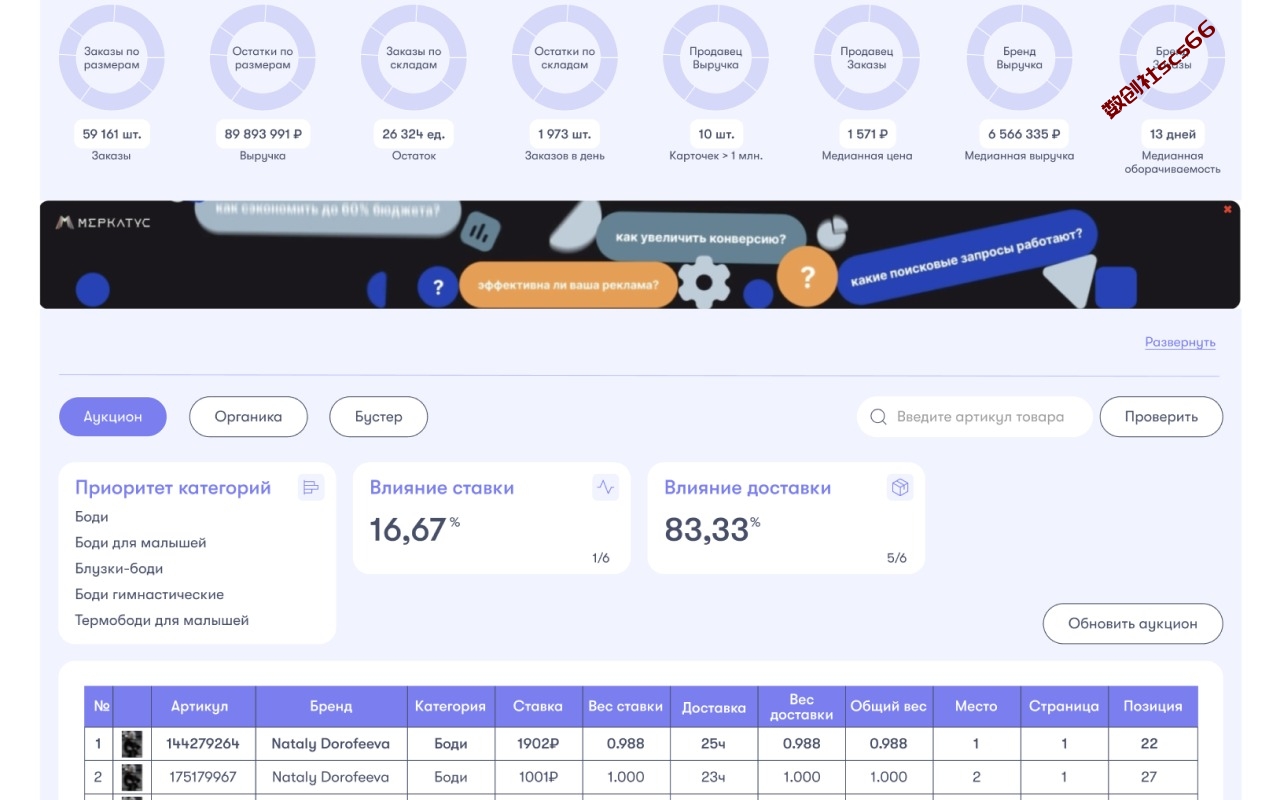Open the Заказы по размерам donut chart
This screenshot has width=1280, height=800.
[112, 58]
